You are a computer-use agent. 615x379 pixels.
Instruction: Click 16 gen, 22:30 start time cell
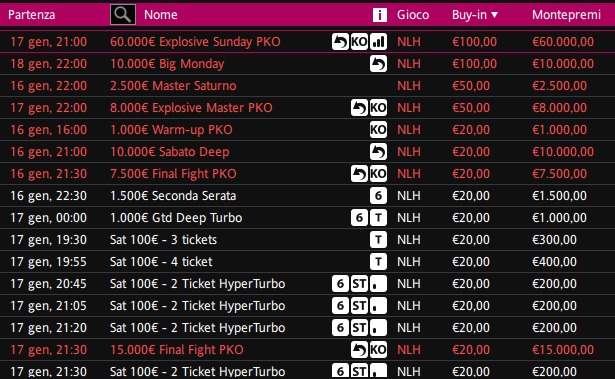49,195
